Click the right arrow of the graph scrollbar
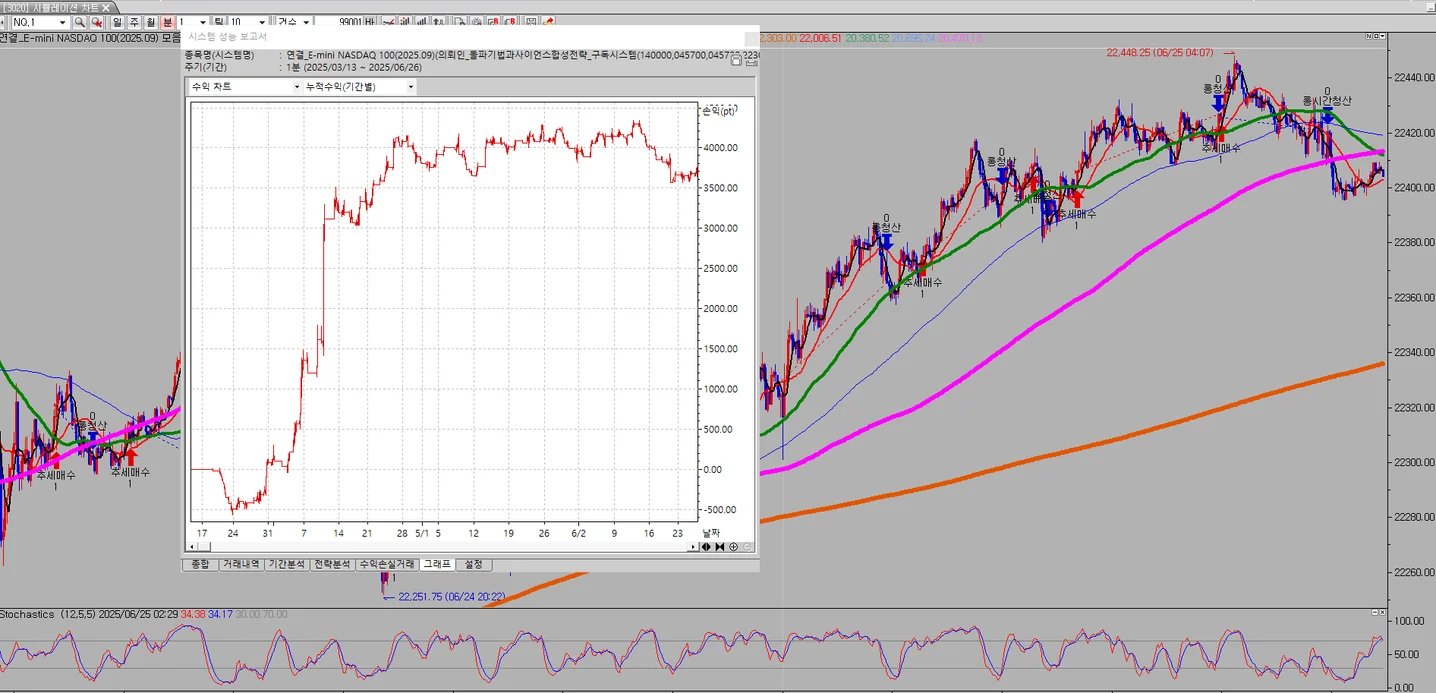Screen dimensions: 1436x693 coord(693,547)
